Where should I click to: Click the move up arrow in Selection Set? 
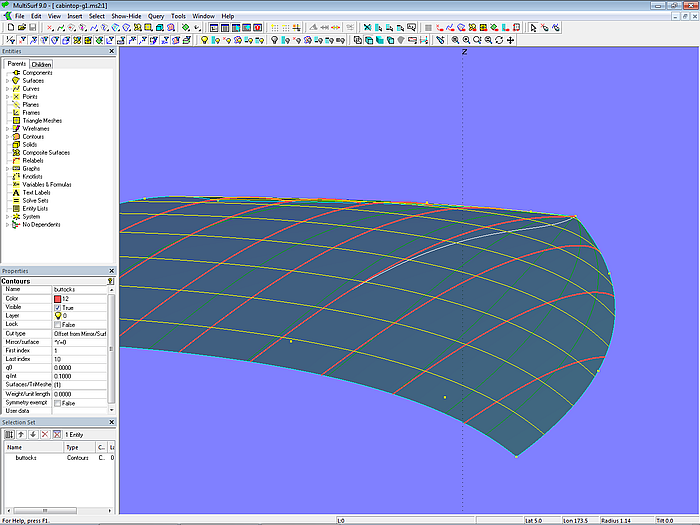(20, 434)
